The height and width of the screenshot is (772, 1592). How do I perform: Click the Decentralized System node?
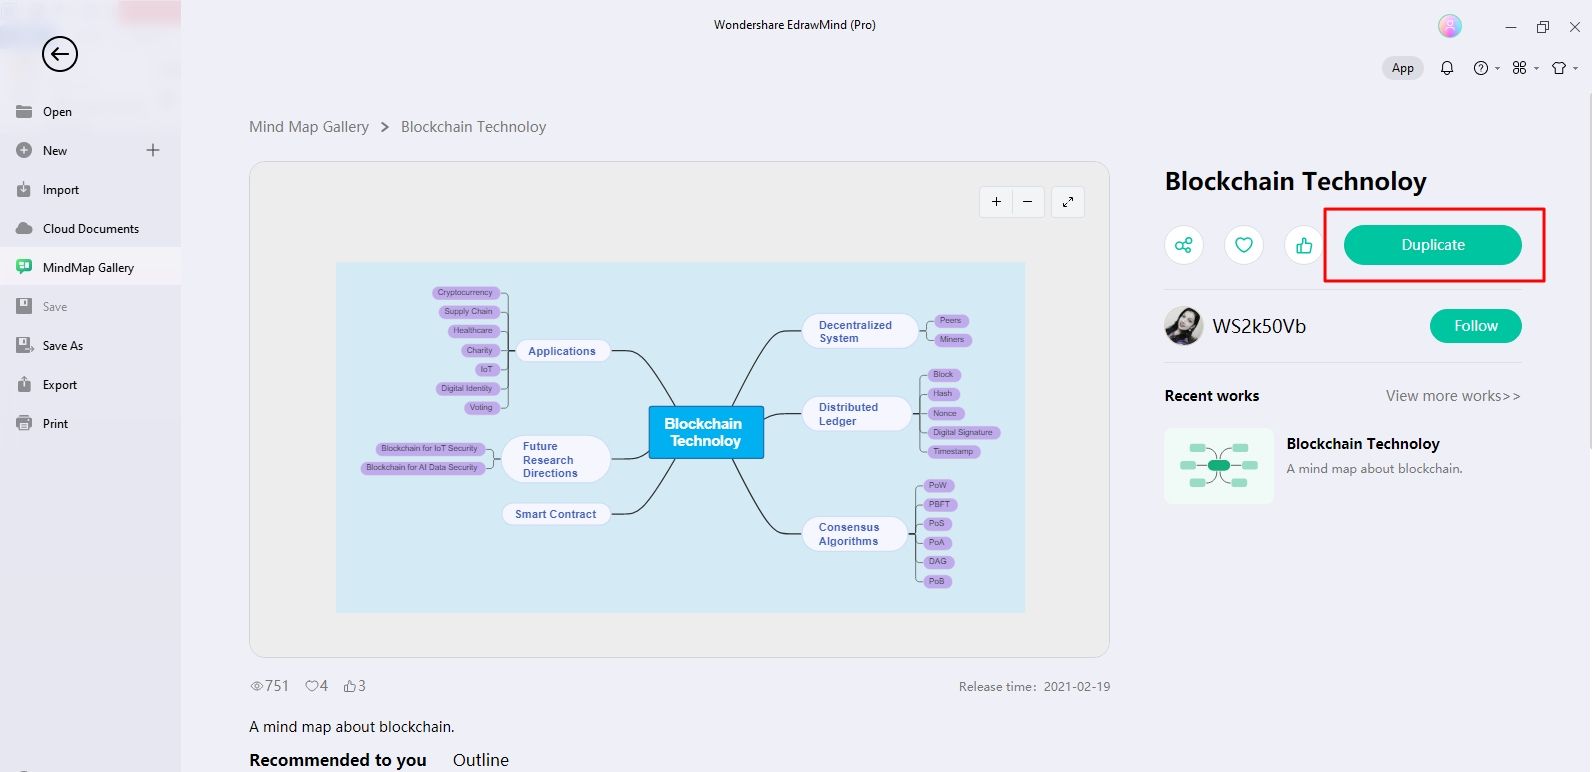[x=860, y=331]
